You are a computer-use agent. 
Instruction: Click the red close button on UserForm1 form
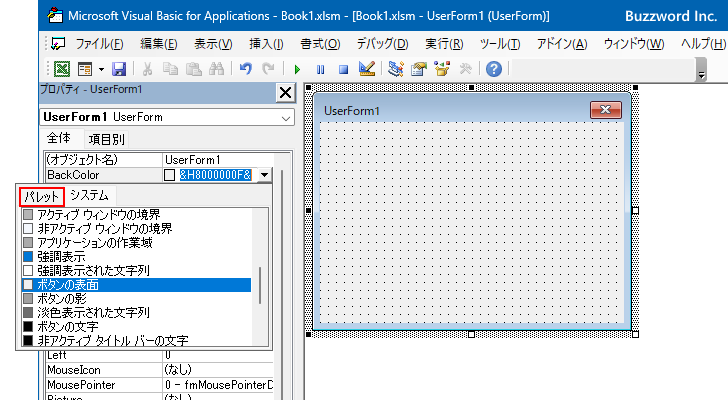[605, 110]
